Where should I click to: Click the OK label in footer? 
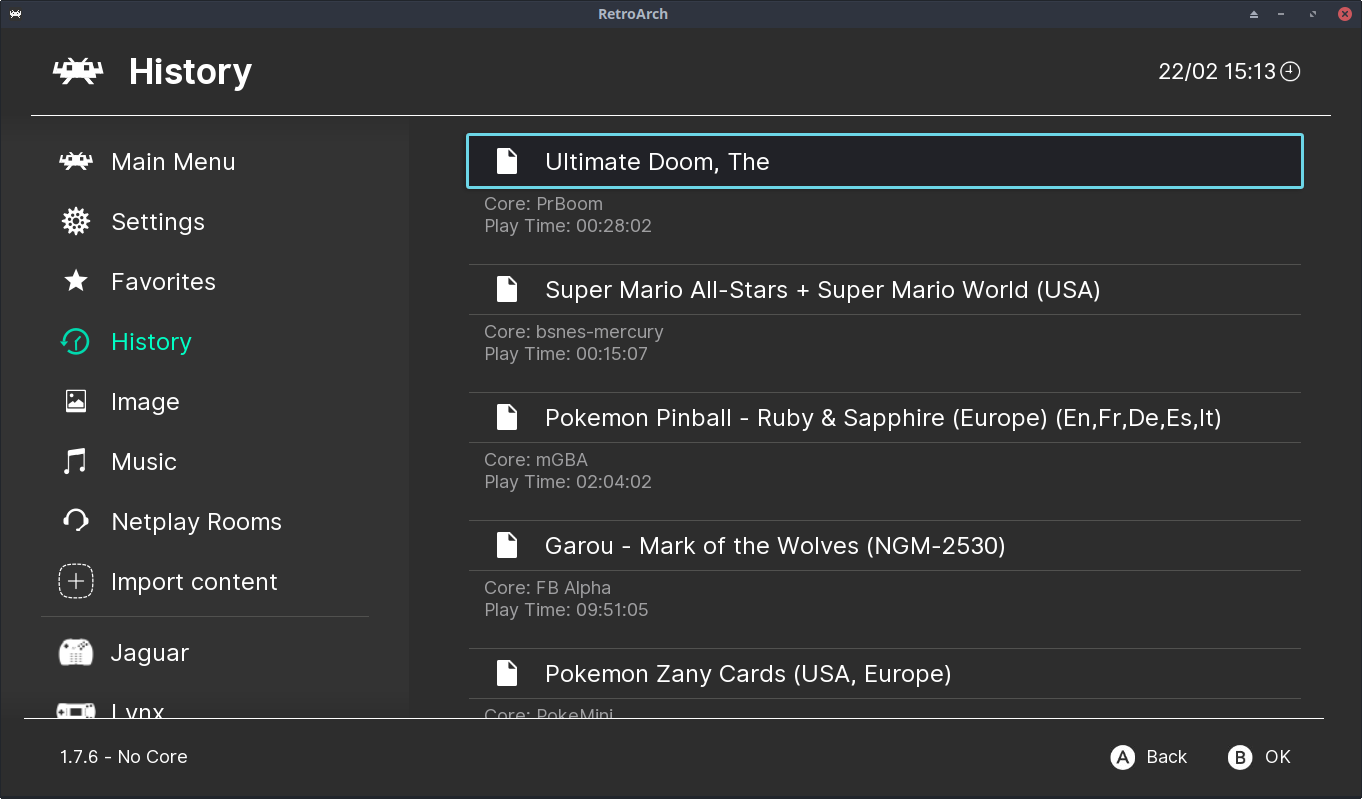(1278, 757)
